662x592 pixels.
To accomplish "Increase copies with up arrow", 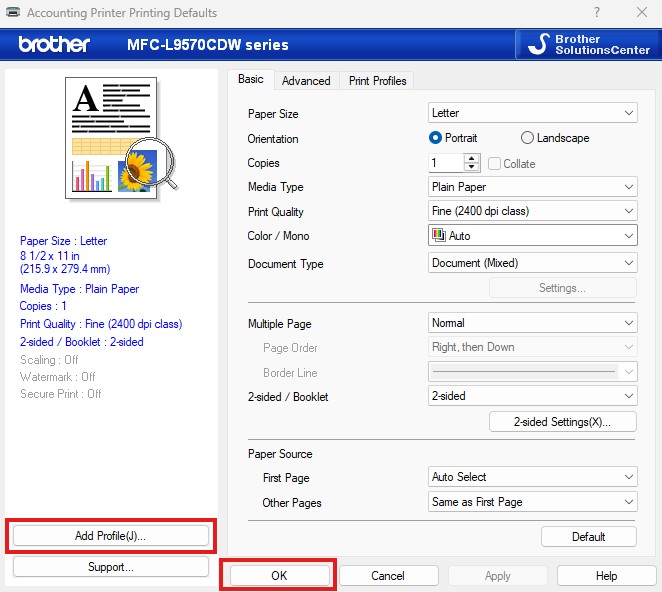I will click(x=472, y=159).
